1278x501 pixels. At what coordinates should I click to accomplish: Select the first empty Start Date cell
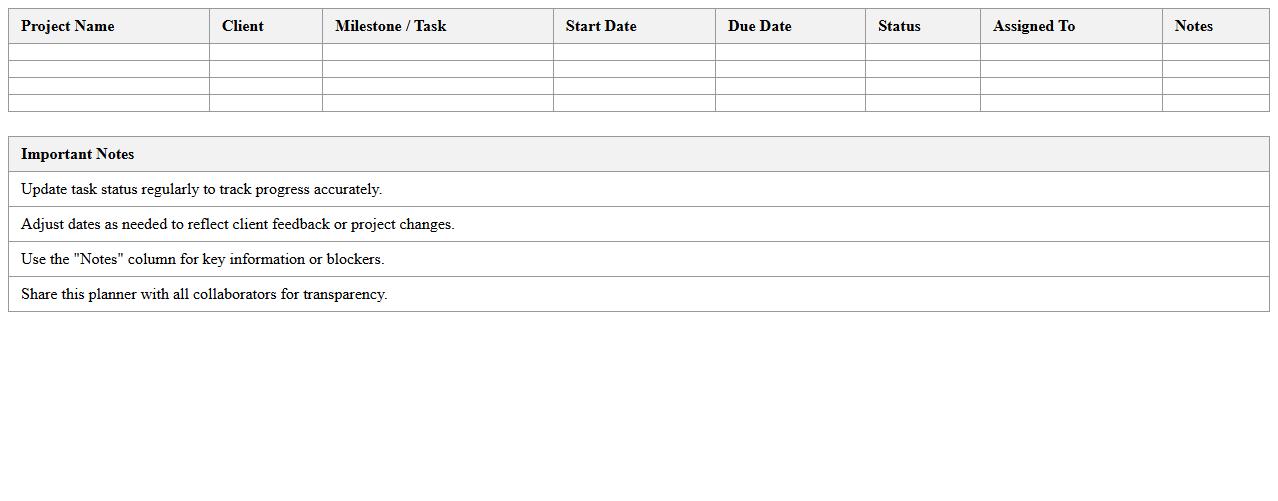coord(635,52)
